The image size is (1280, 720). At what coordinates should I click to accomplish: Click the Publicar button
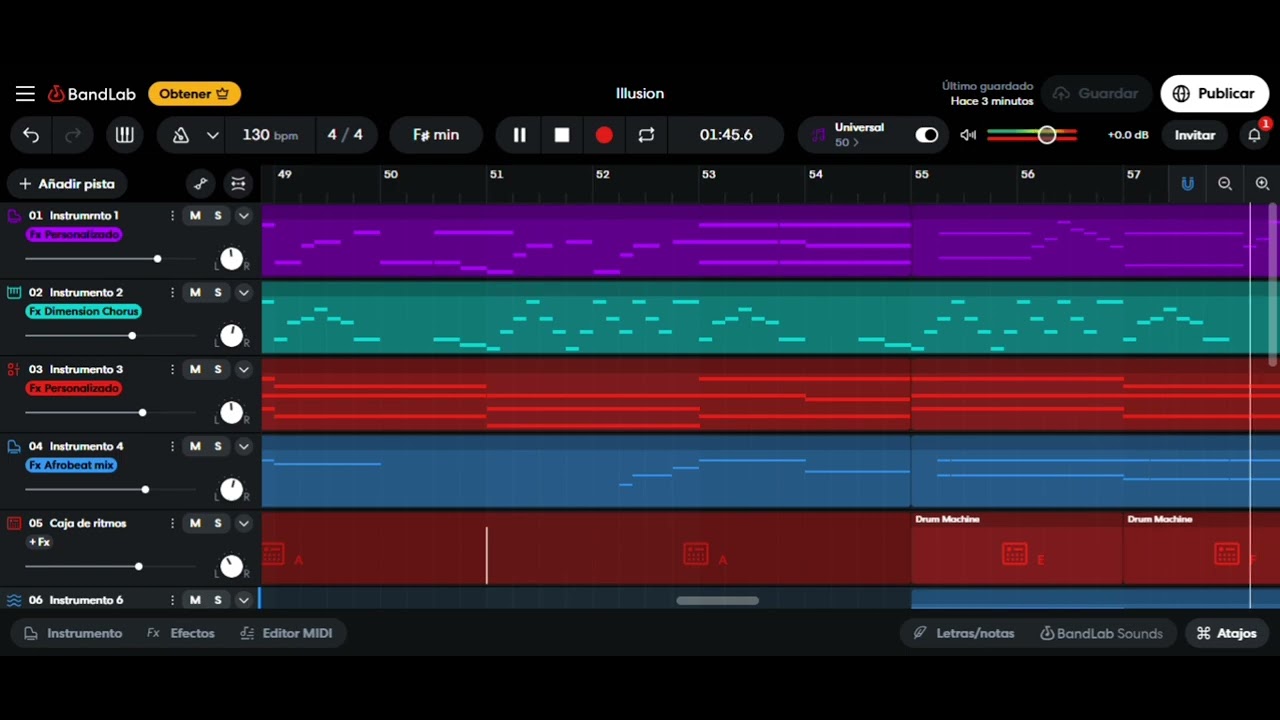tap(1214, 94)
